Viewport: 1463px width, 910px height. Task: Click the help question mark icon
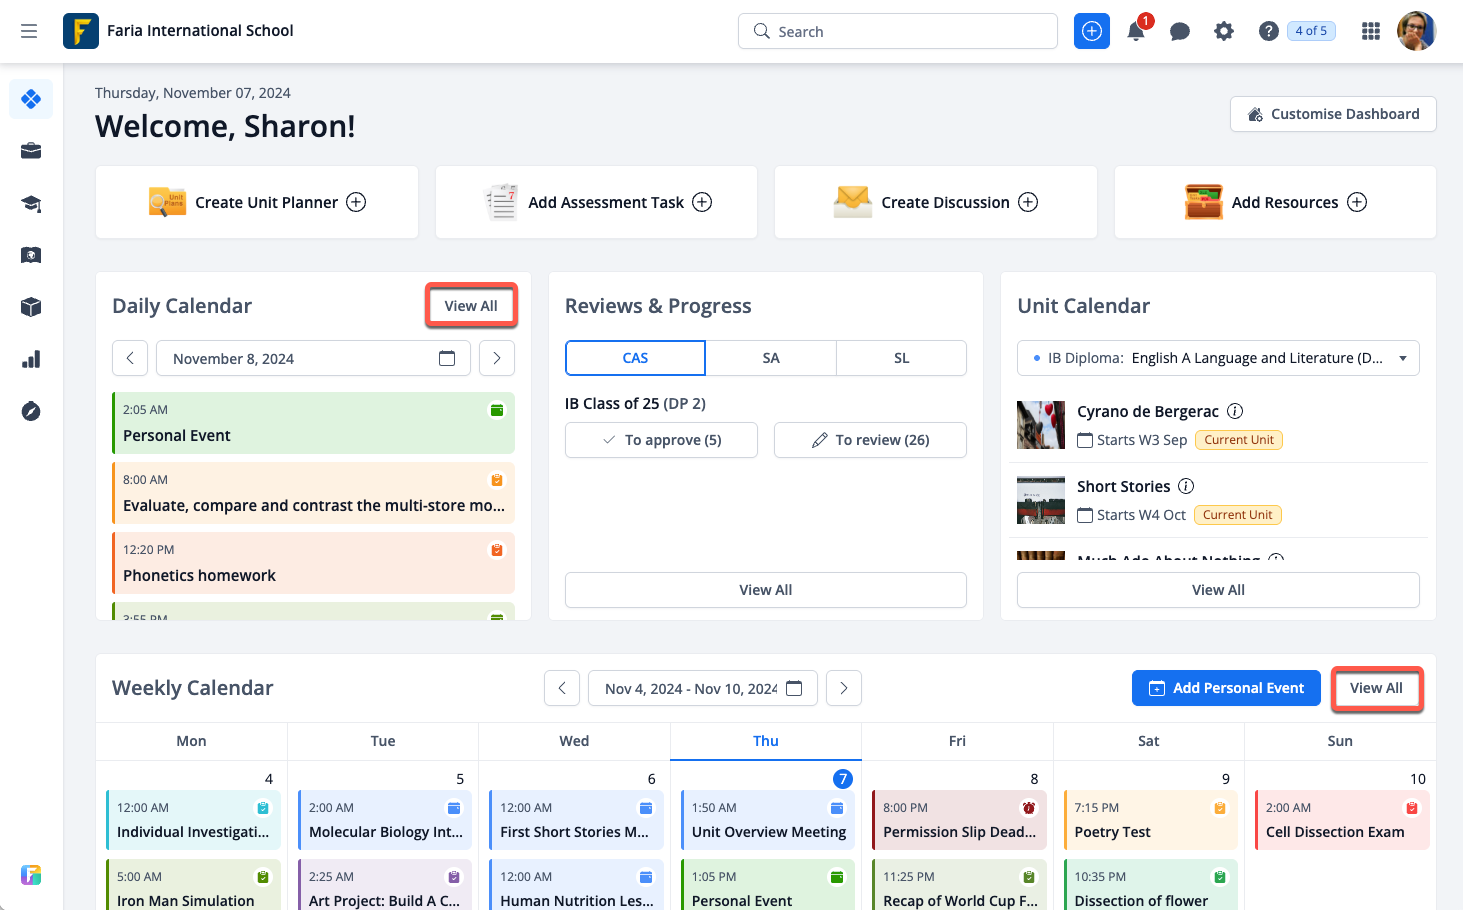click(1268, 32)
